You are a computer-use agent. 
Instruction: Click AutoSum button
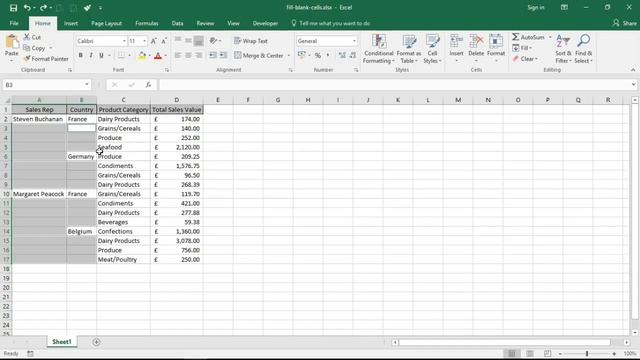tap(529, 37)
